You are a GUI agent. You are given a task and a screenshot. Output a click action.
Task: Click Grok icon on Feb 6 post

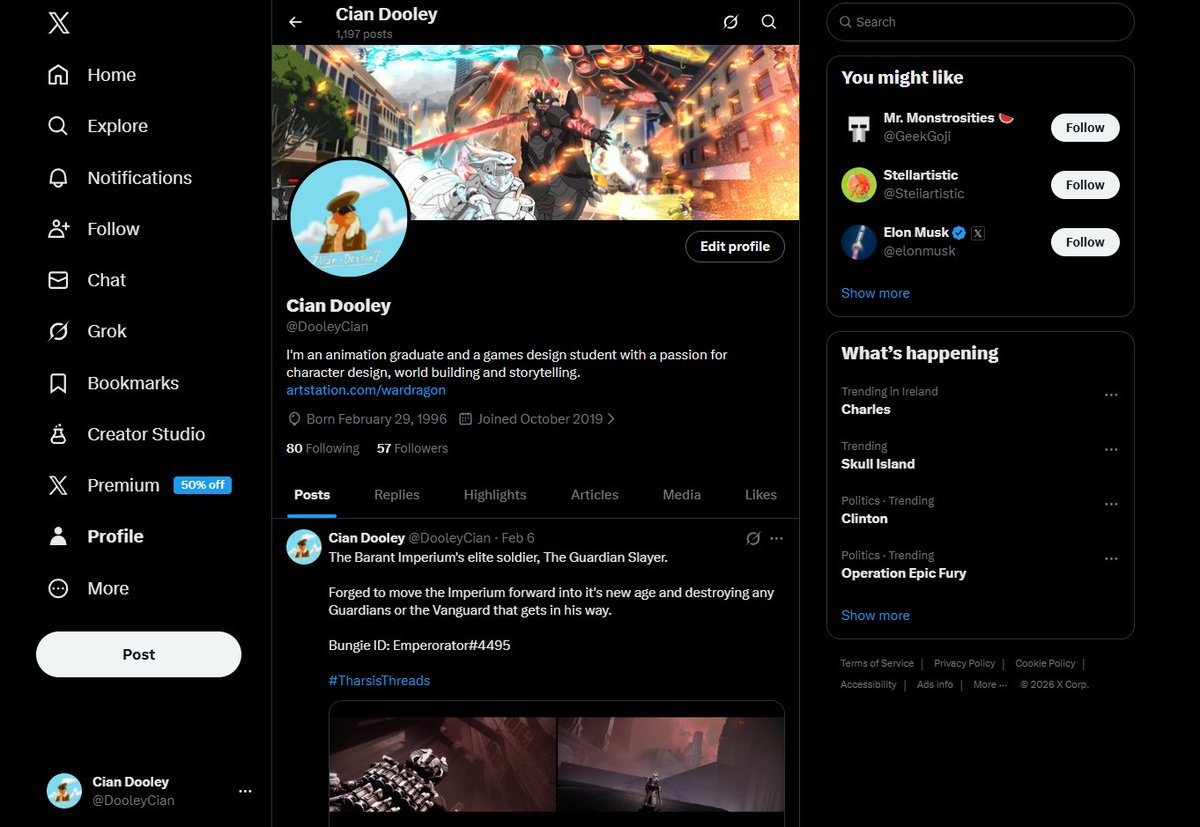(754, 538)
